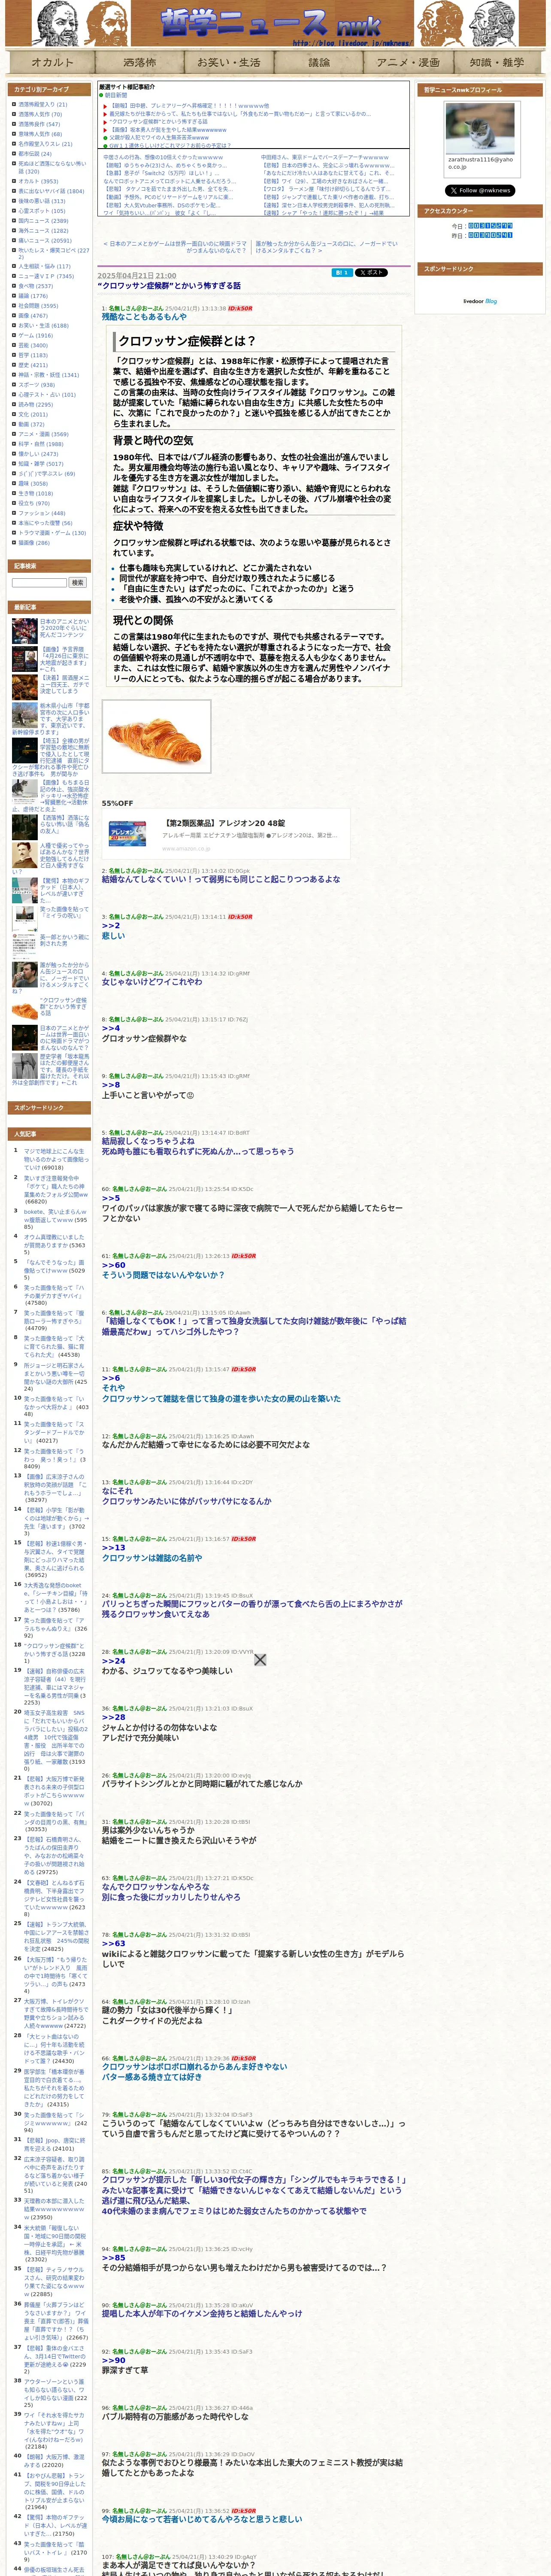Open category 心霊スポット (105)
Image resolution: width=551 pixels, height=2576 pixels.
tap(41, 211)
